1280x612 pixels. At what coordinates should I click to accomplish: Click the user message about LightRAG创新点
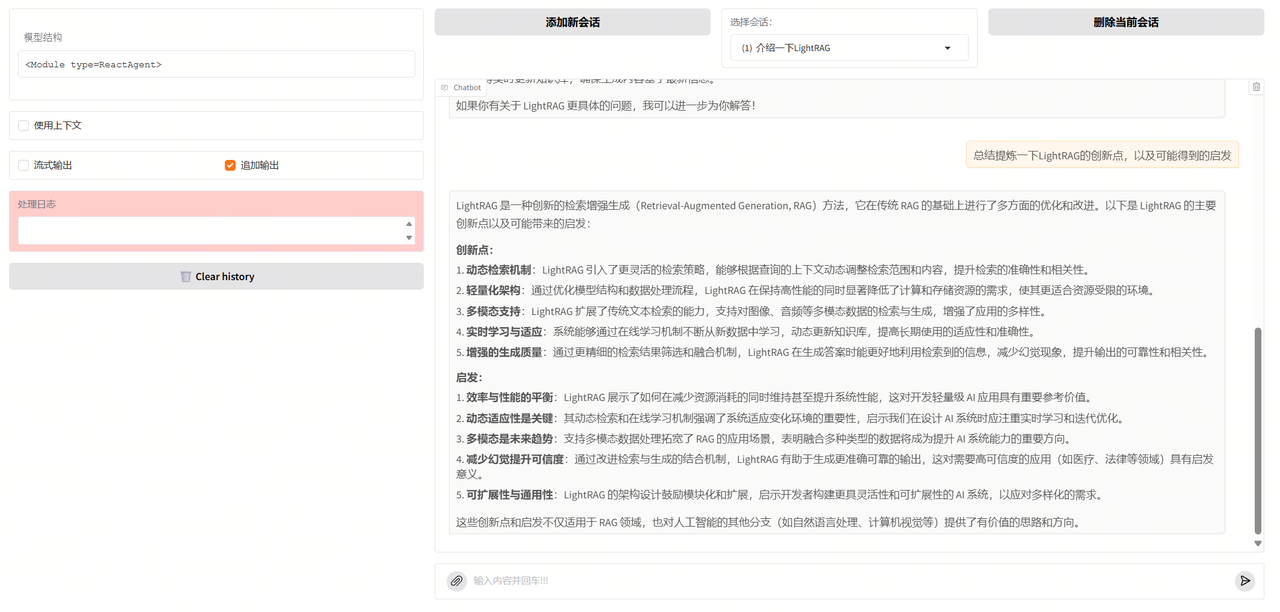[x=1102, y=155]
